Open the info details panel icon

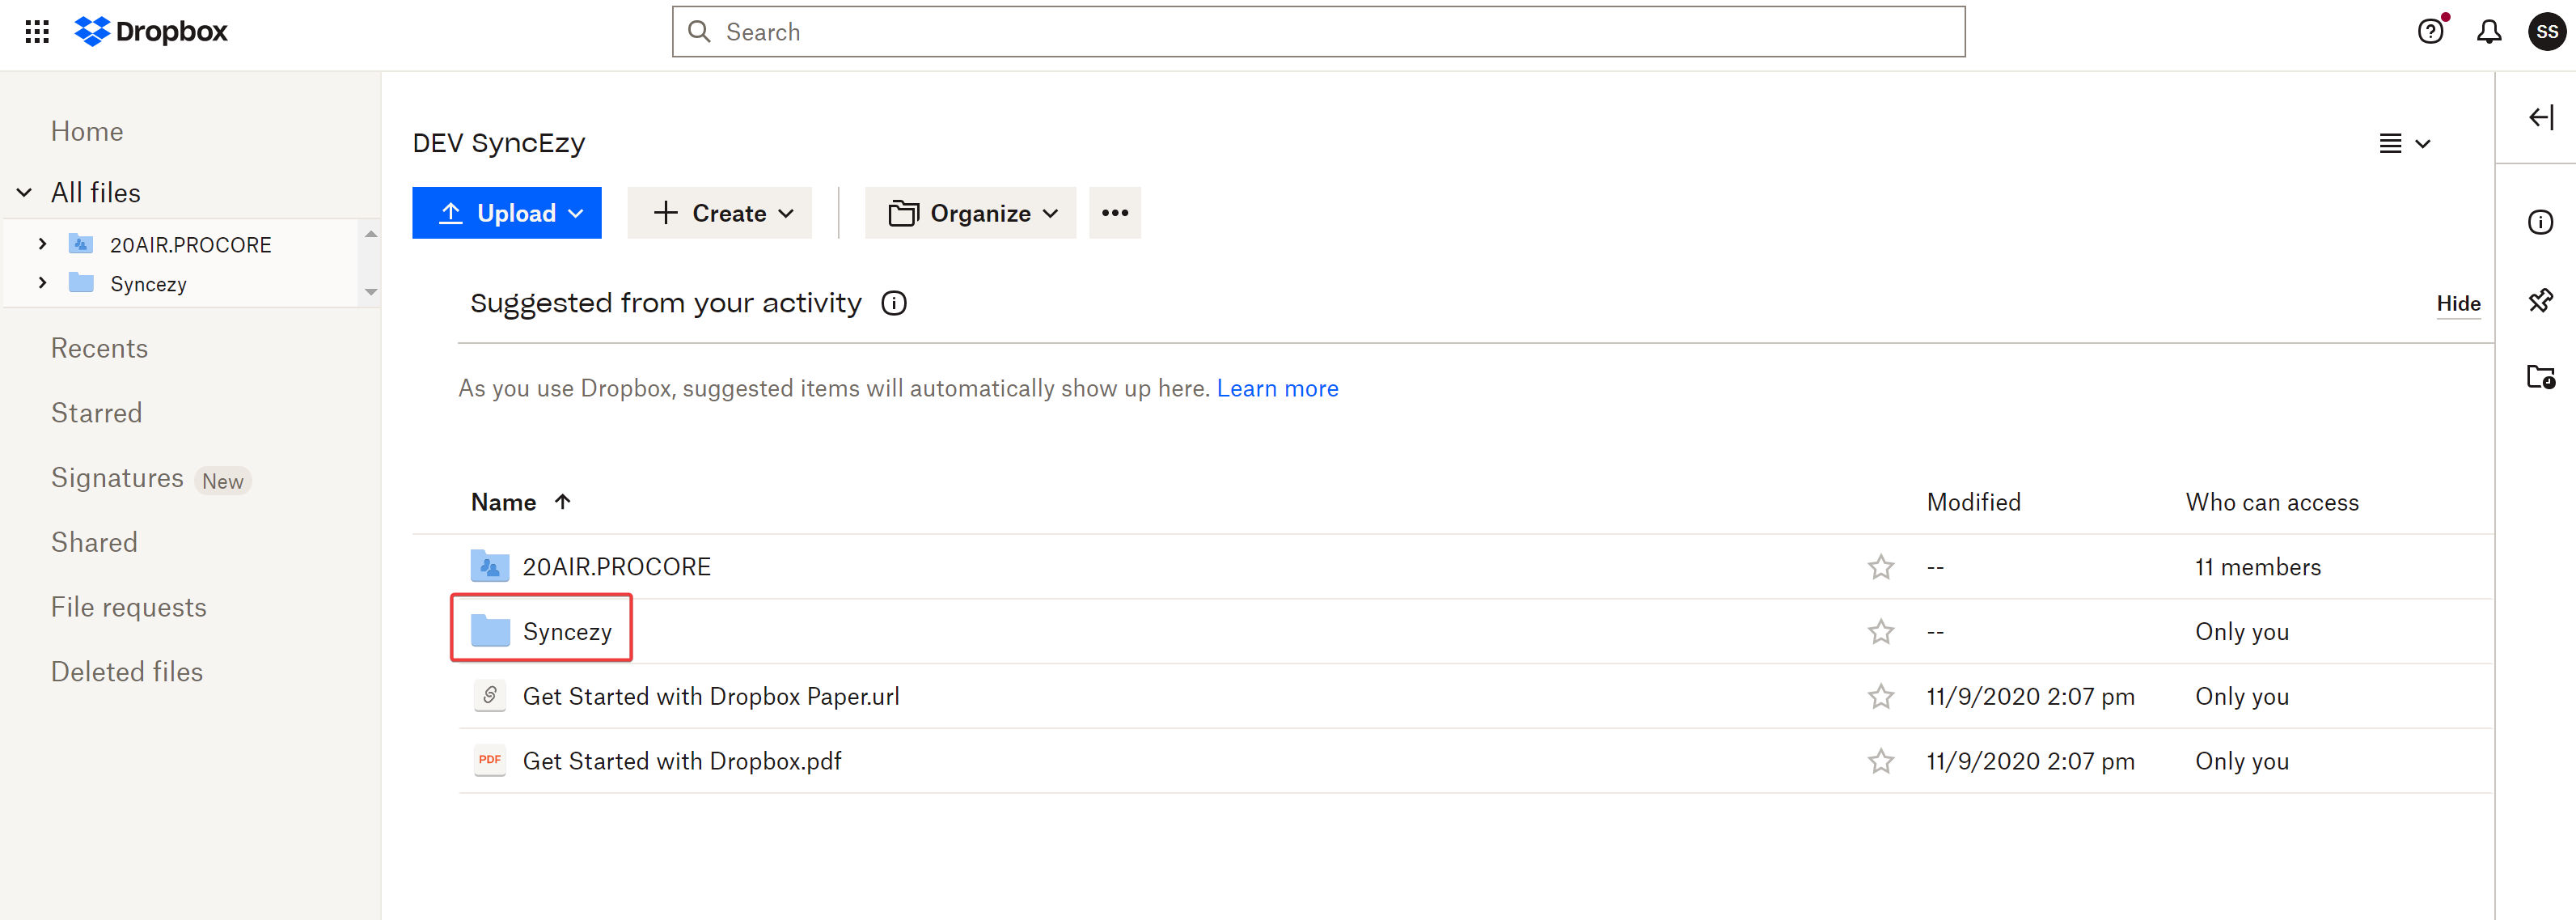click(x=2540, y=222)
